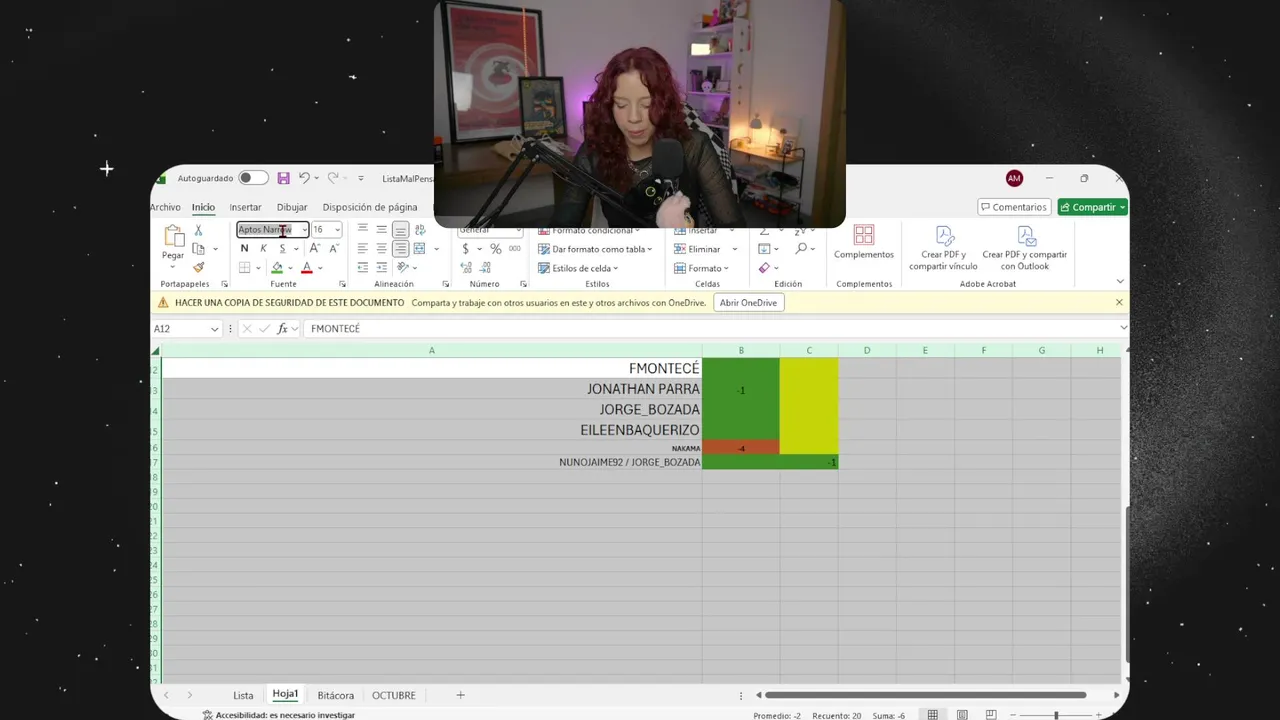Viewport: 1280px width, 720px height.
Task: Open font color dropdown arrow
Action: (x=320, y=268)
